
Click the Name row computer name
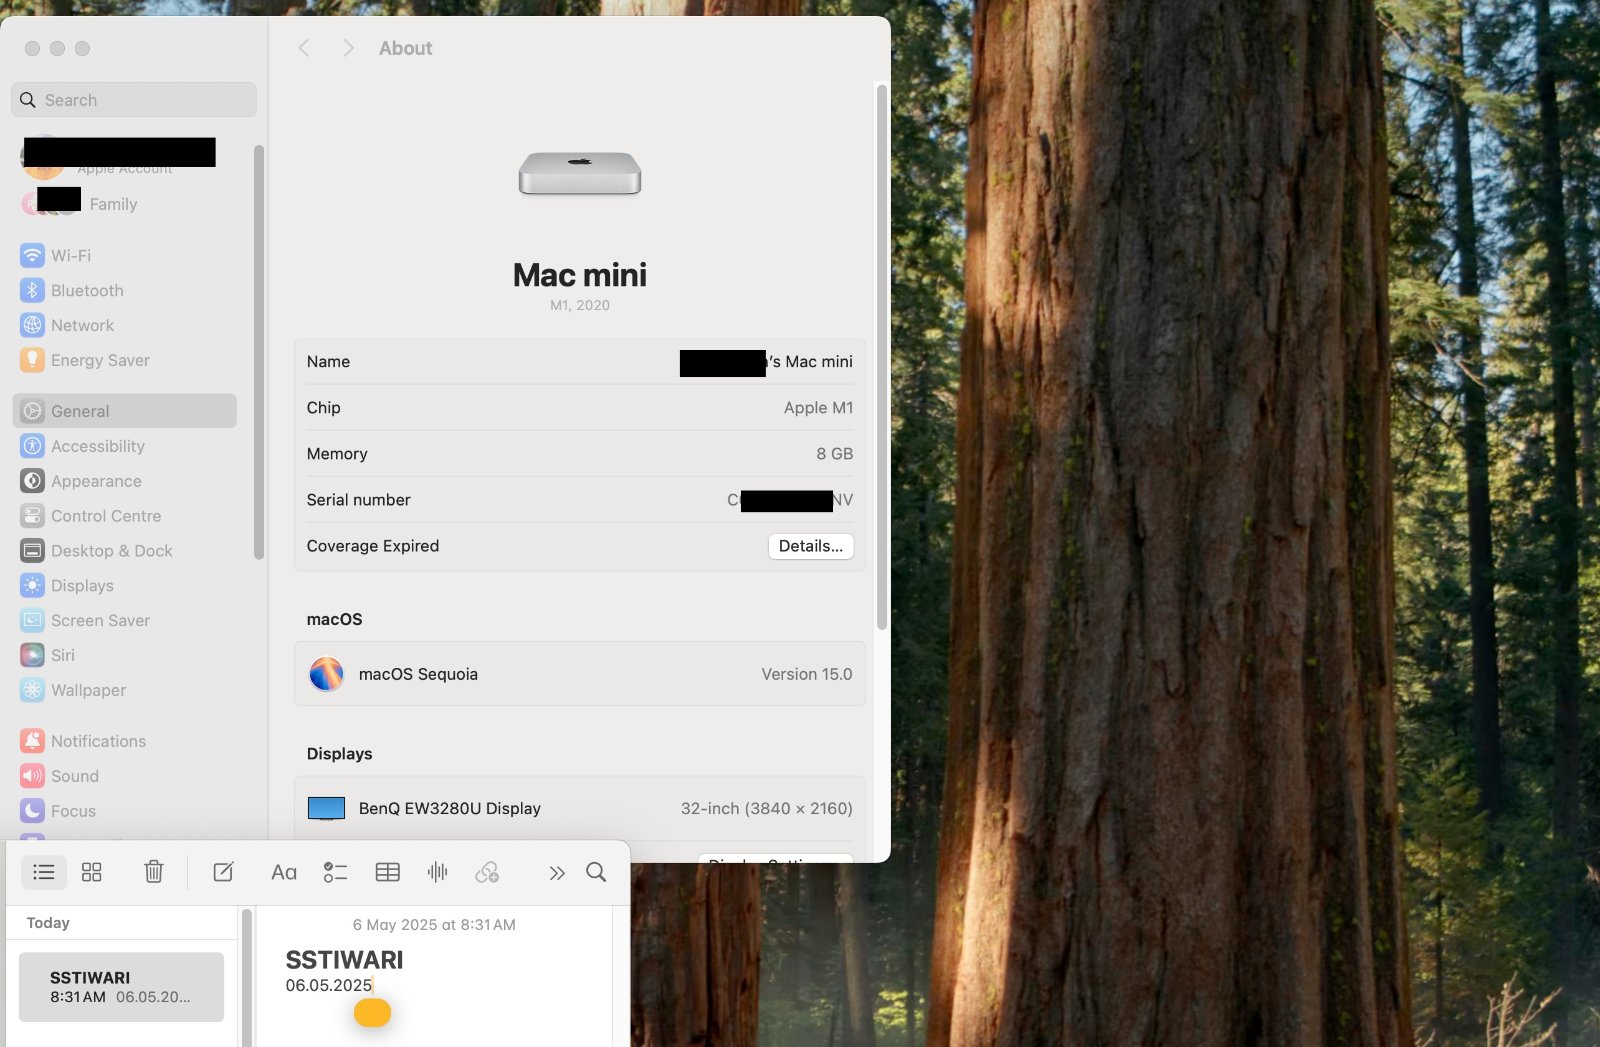click(x=767, y=362)
